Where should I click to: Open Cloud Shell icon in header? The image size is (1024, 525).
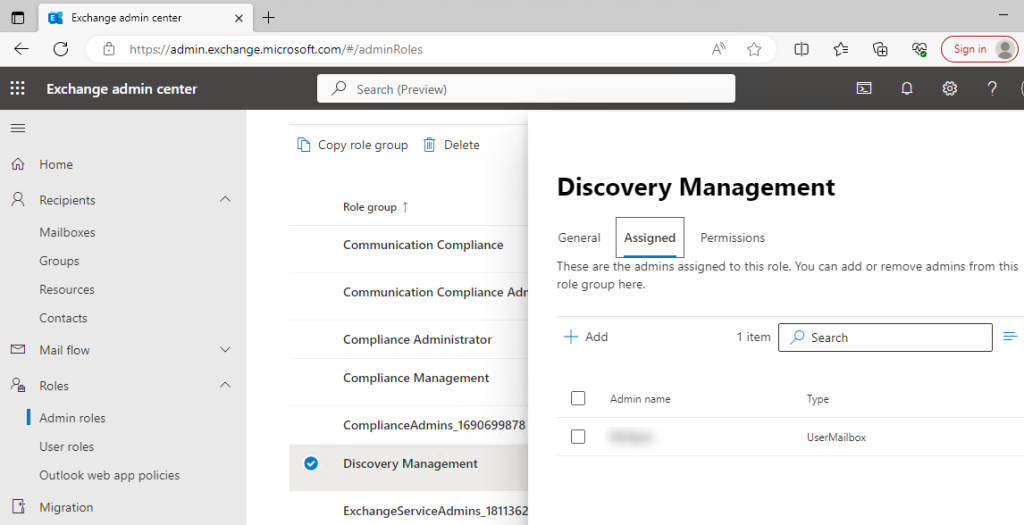point(864,88)
